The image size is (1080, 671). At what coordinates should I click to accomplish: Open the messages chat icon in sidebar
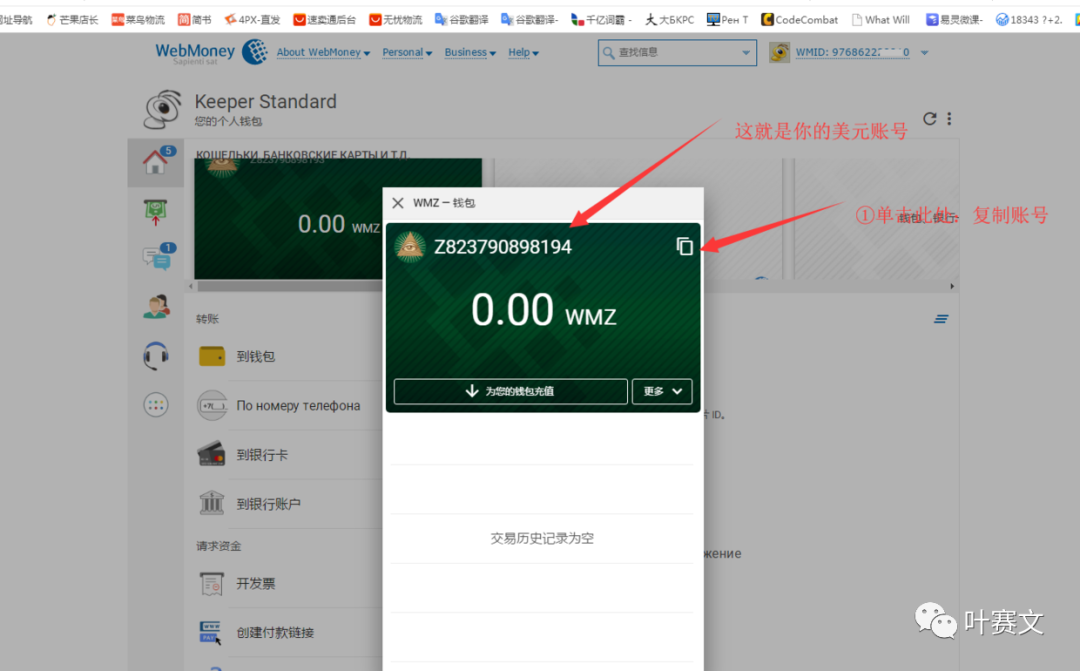click(x=155, y=259)
